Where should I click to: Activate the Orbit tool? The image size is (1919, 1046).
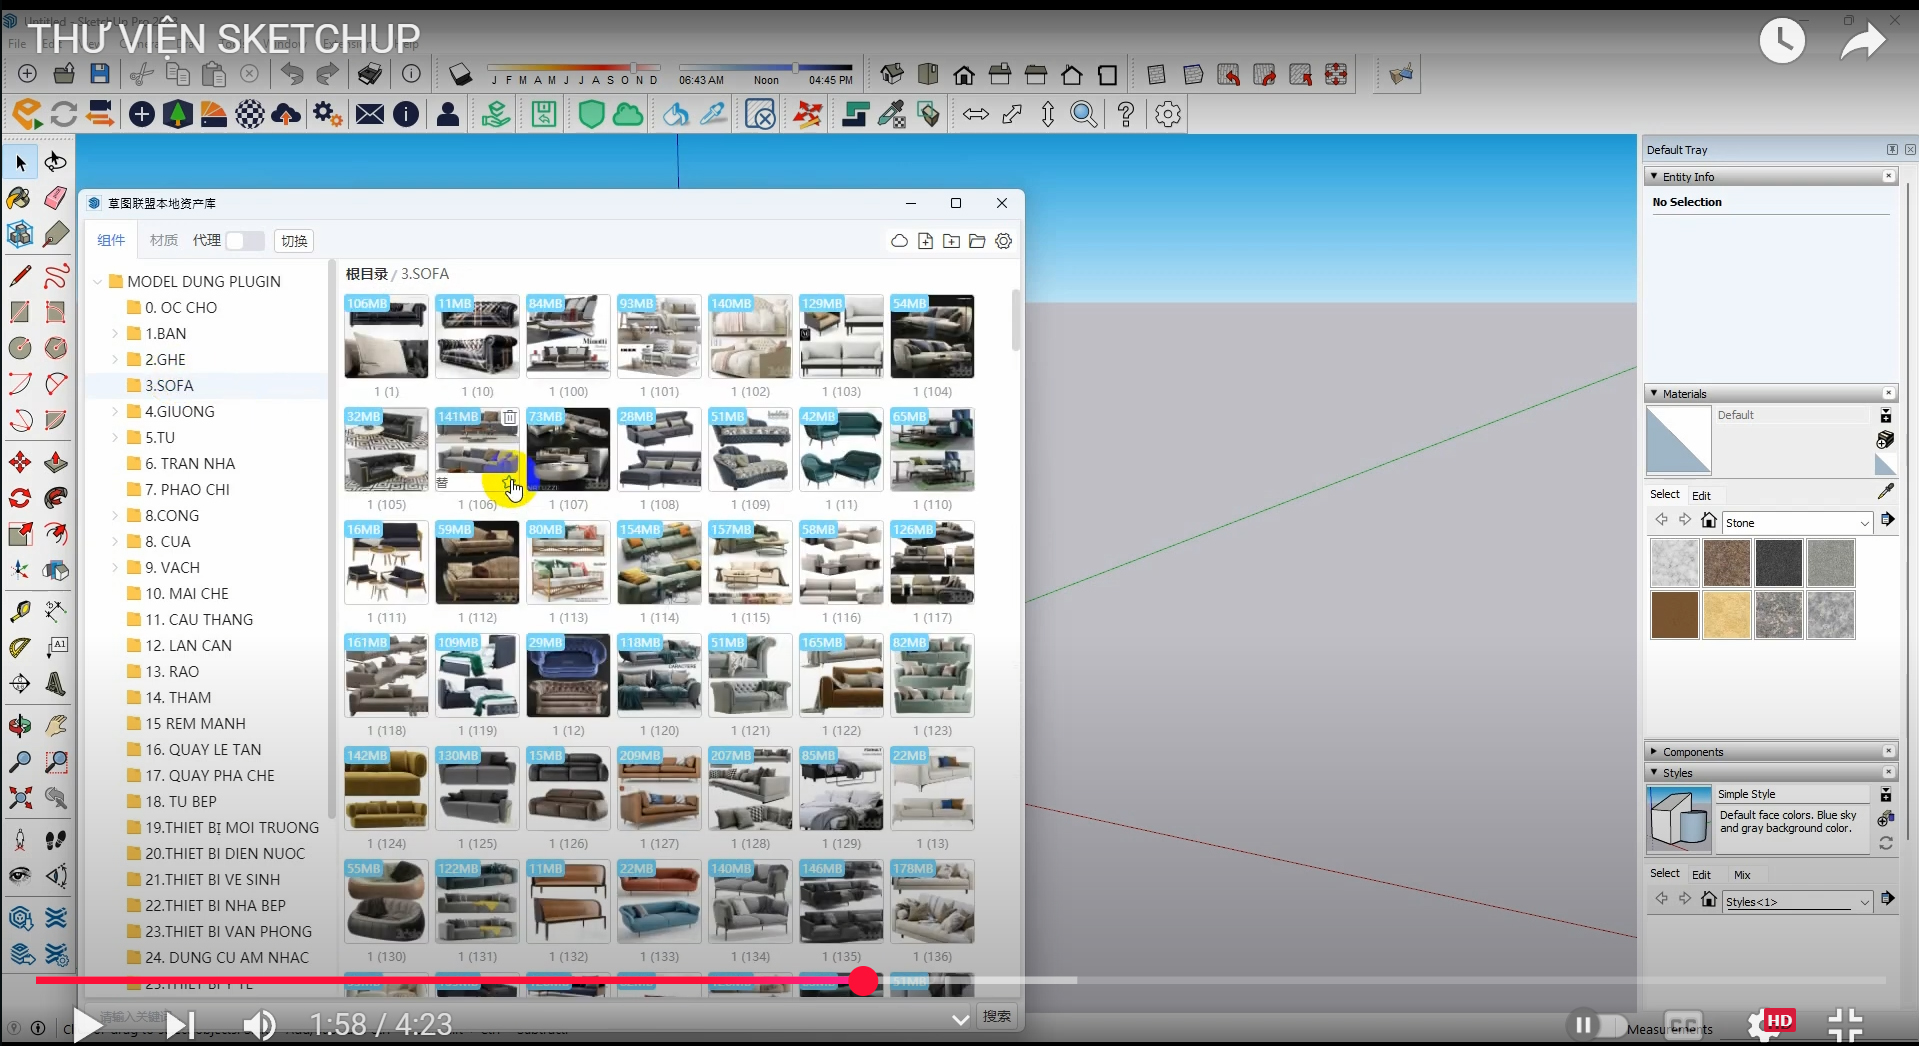click(20, 726)
